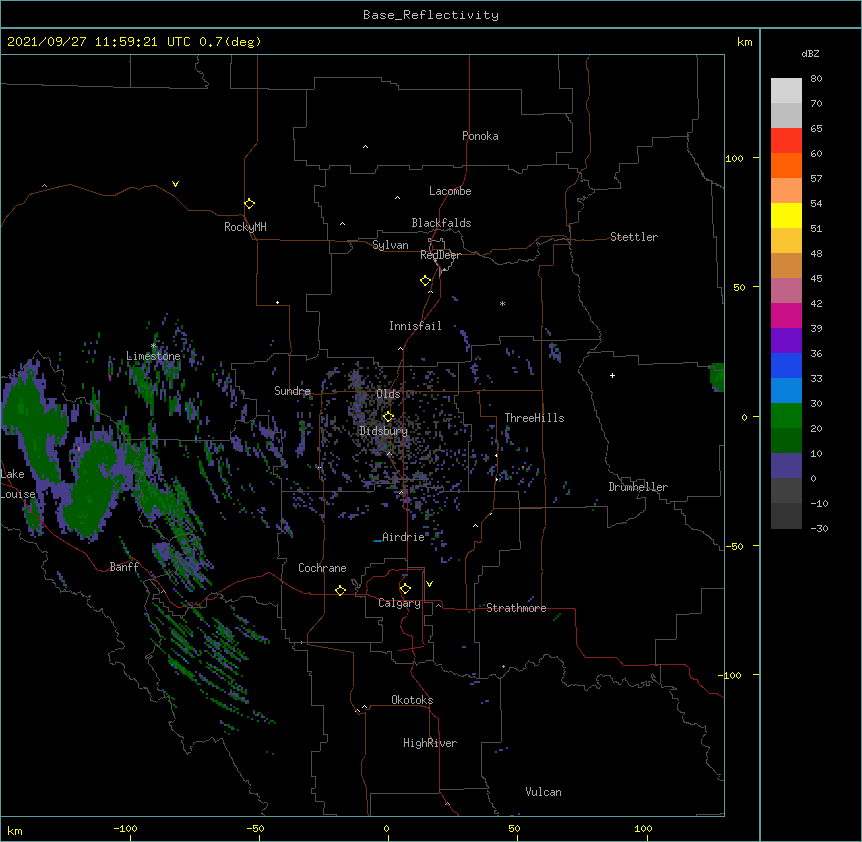Click the Ponoka city label
Image resolution: width=862 pixels, height=842 pixels.
pos(480,136)
